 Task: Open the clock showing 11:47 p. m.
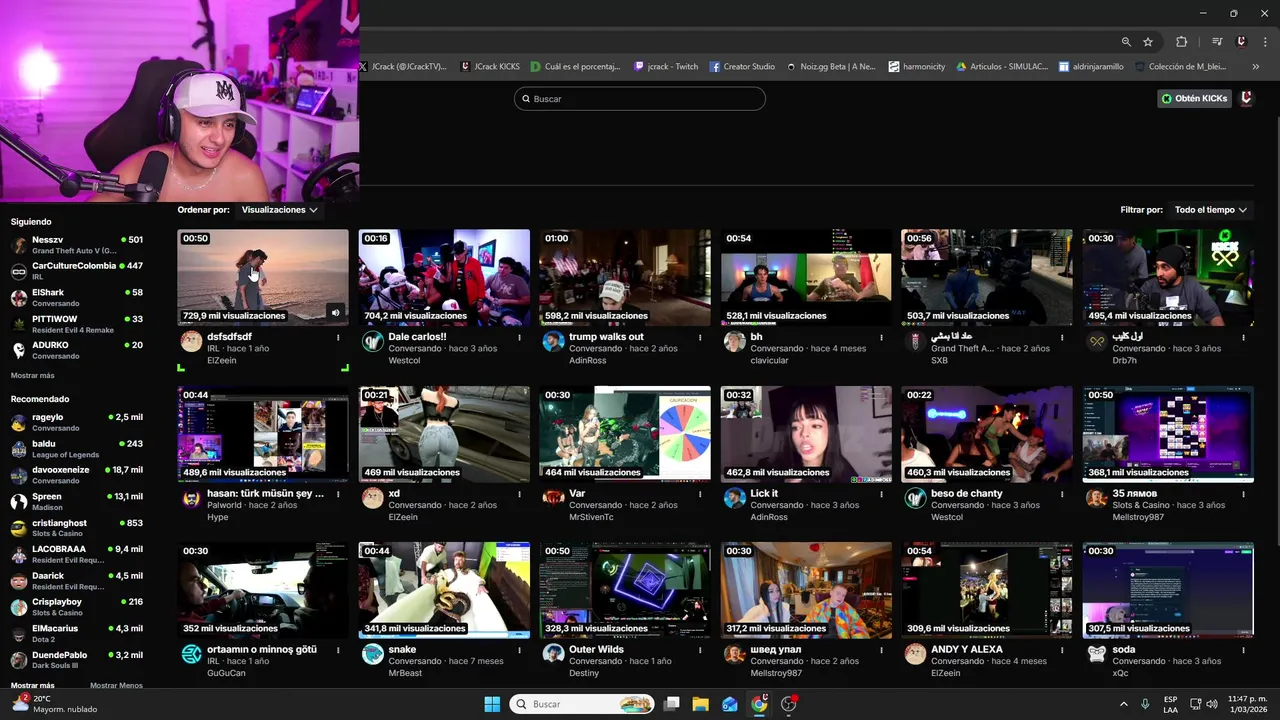tap(1247, 704)
